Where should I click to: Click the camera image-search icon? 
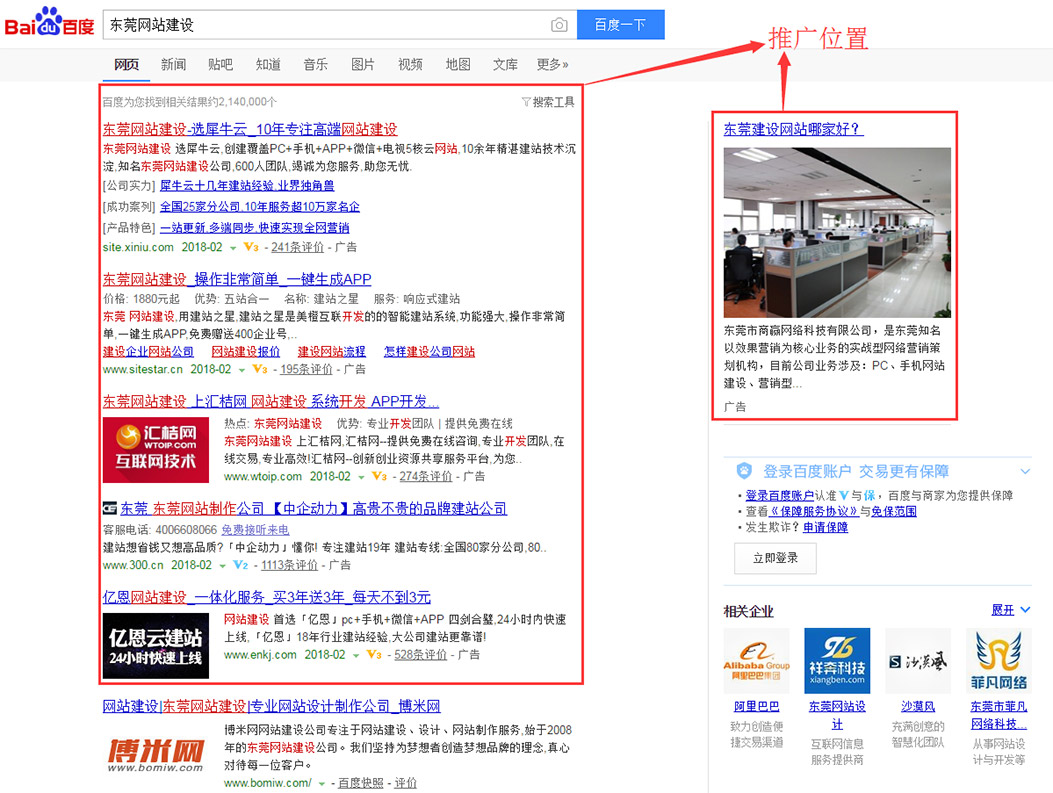click(559, 25)
